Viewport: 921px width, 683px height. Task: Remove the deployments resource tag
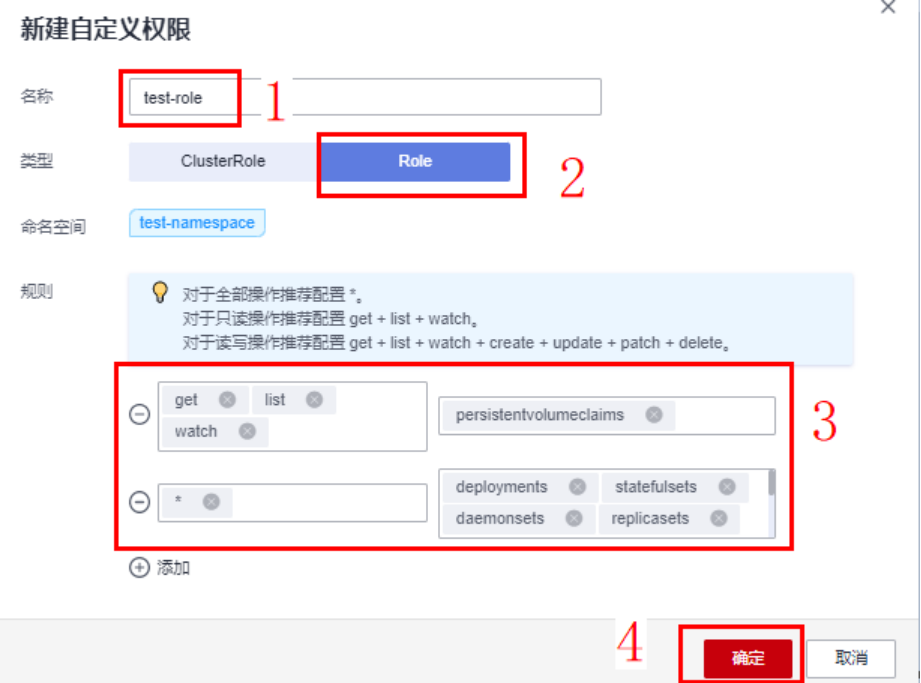click(577, 487)
